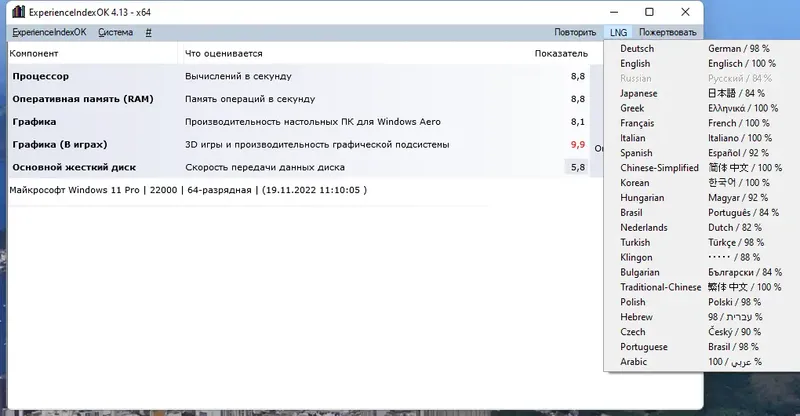Select Nederlands language

click(x=702, y=227)
